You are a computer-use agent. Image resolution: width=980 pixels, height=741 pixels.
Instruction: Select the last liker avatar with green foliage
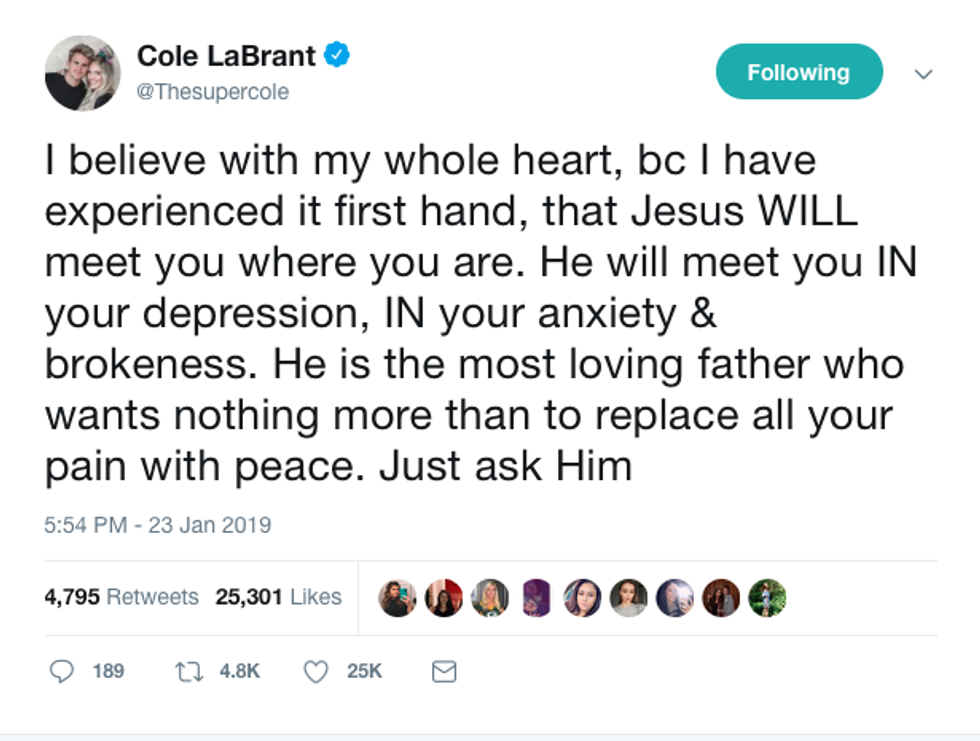(767, 598)
